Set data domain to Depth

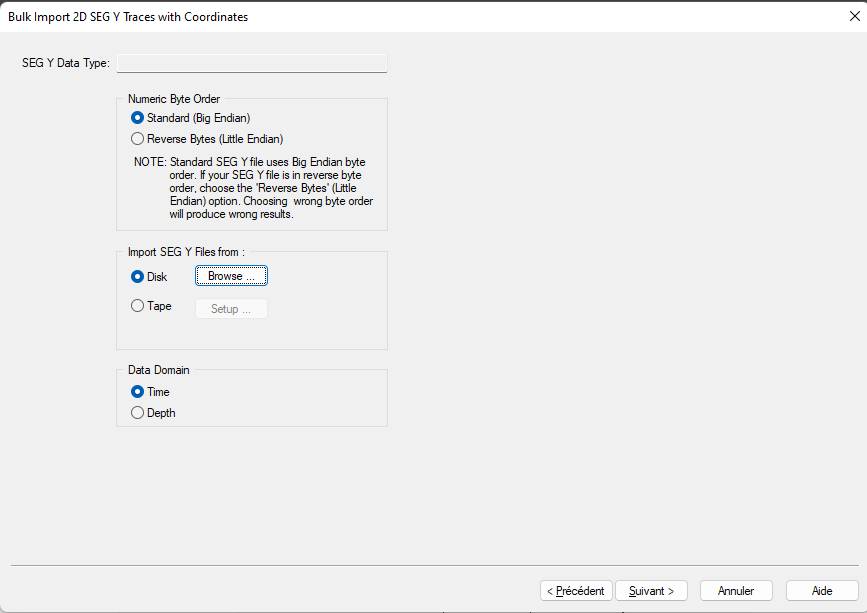pos(138,412)
